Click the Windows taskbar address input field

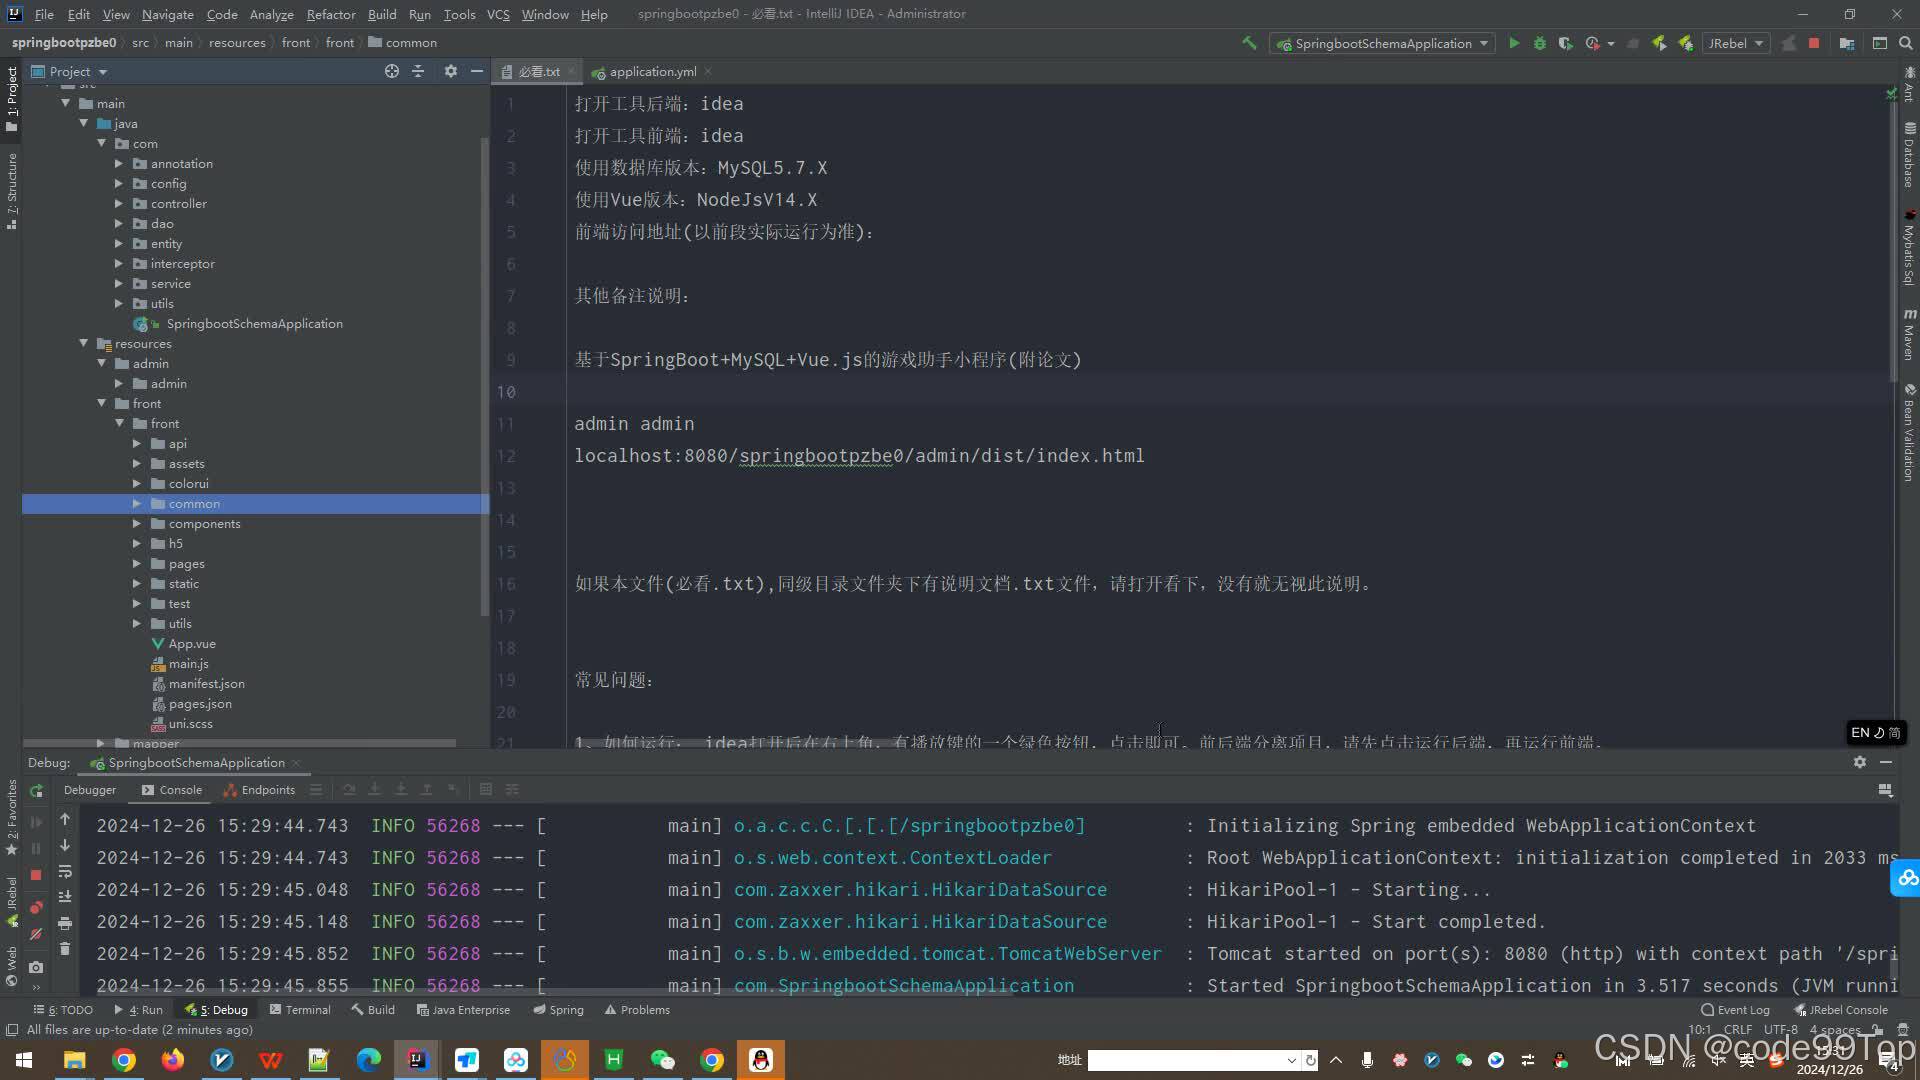(1185, 1060)
